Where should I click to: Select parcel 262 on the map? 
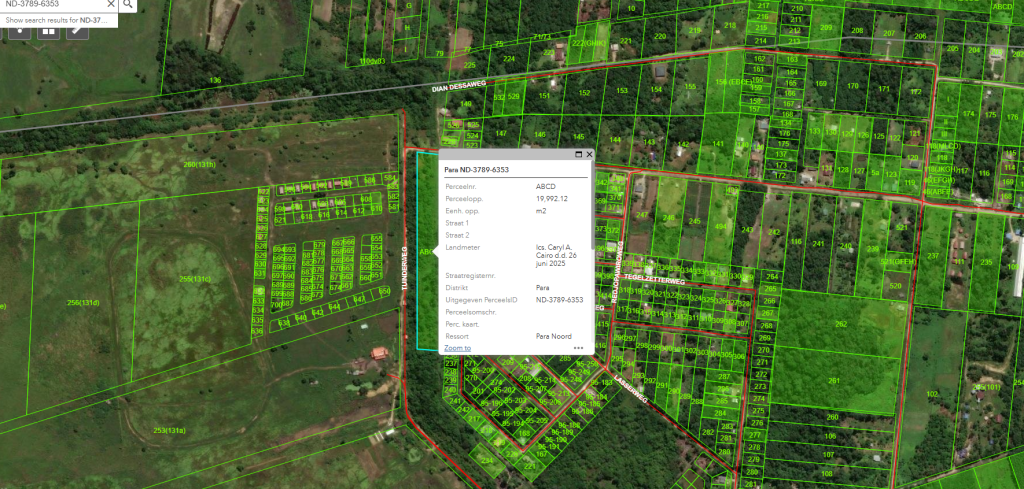pos(840,324)
